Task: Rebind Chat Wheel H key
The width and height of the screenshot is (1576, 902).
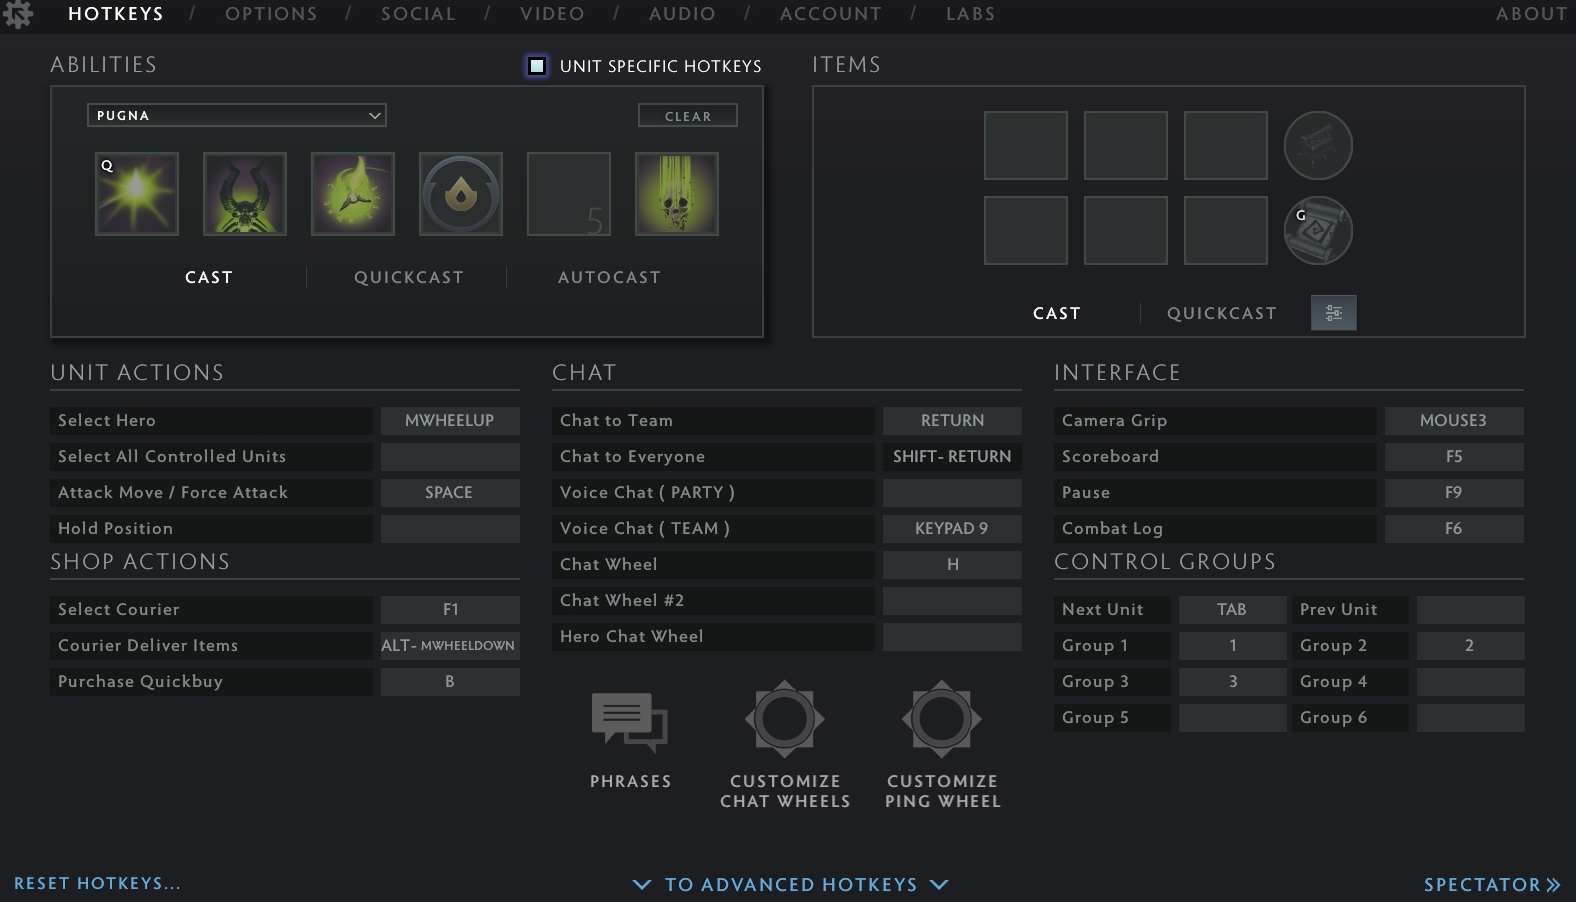Action: 952,565
